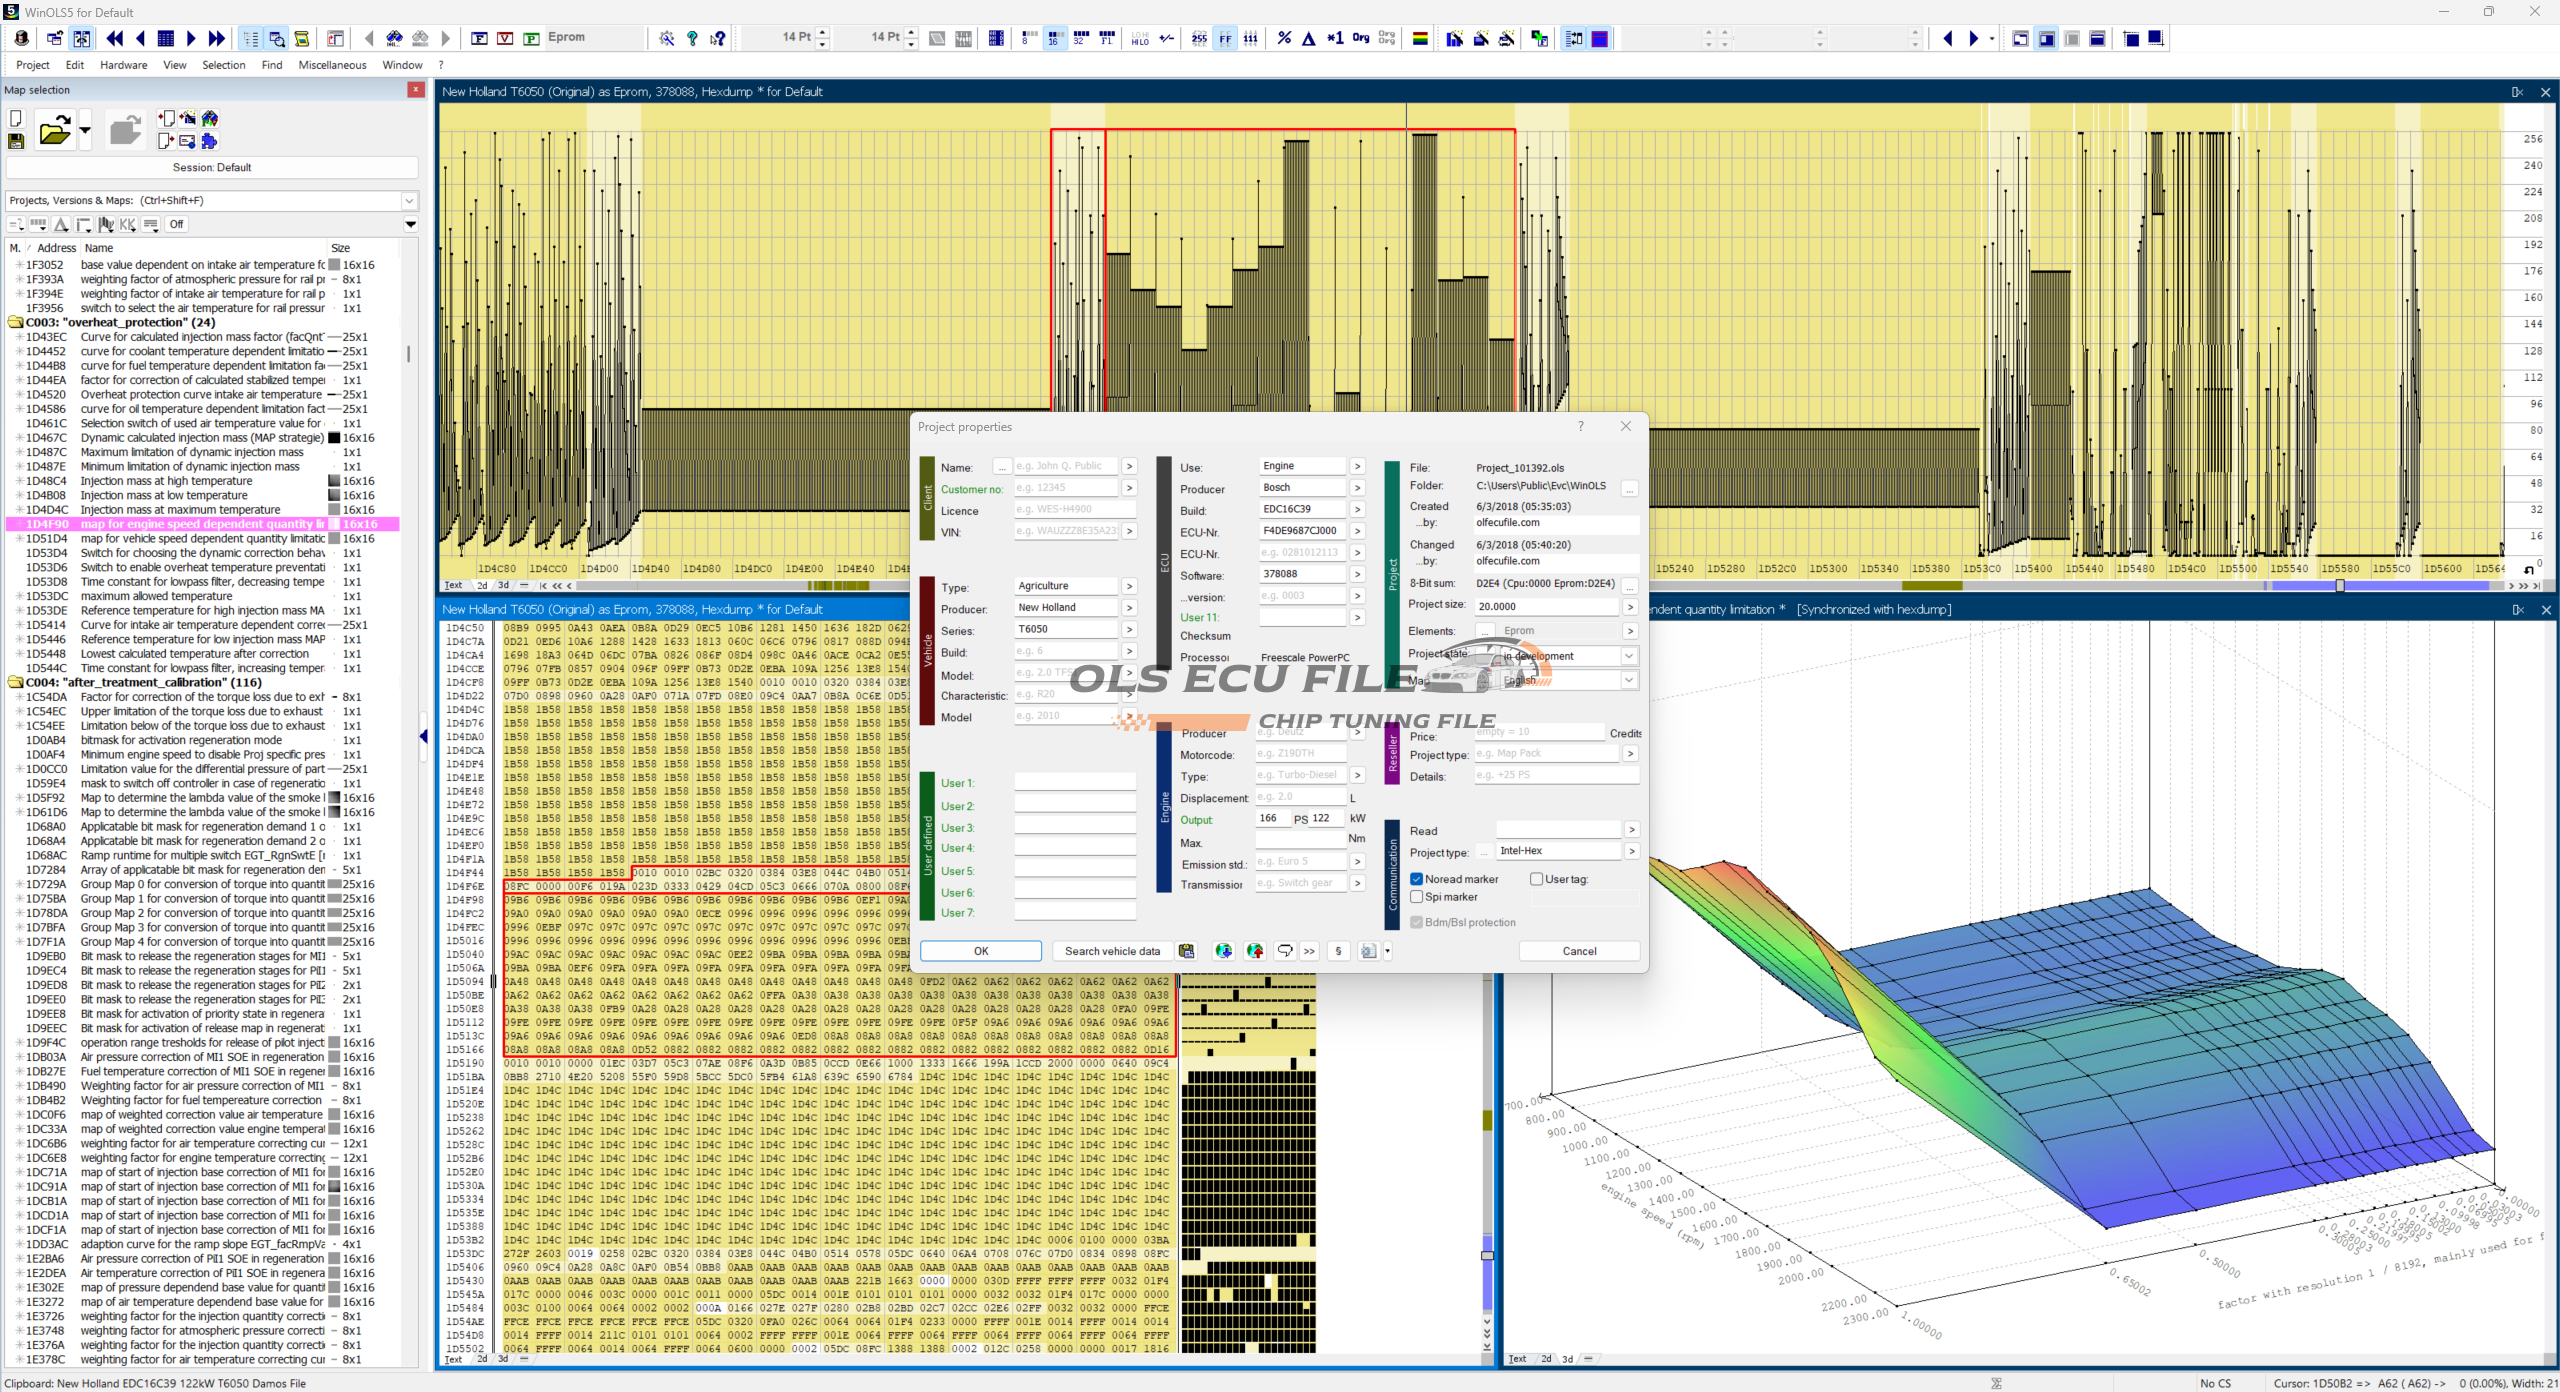Image resolution: width=2560 pixels, height=1392 pixels.
Task: Click the open folder icon in Map selection
Action: point(54,131)
